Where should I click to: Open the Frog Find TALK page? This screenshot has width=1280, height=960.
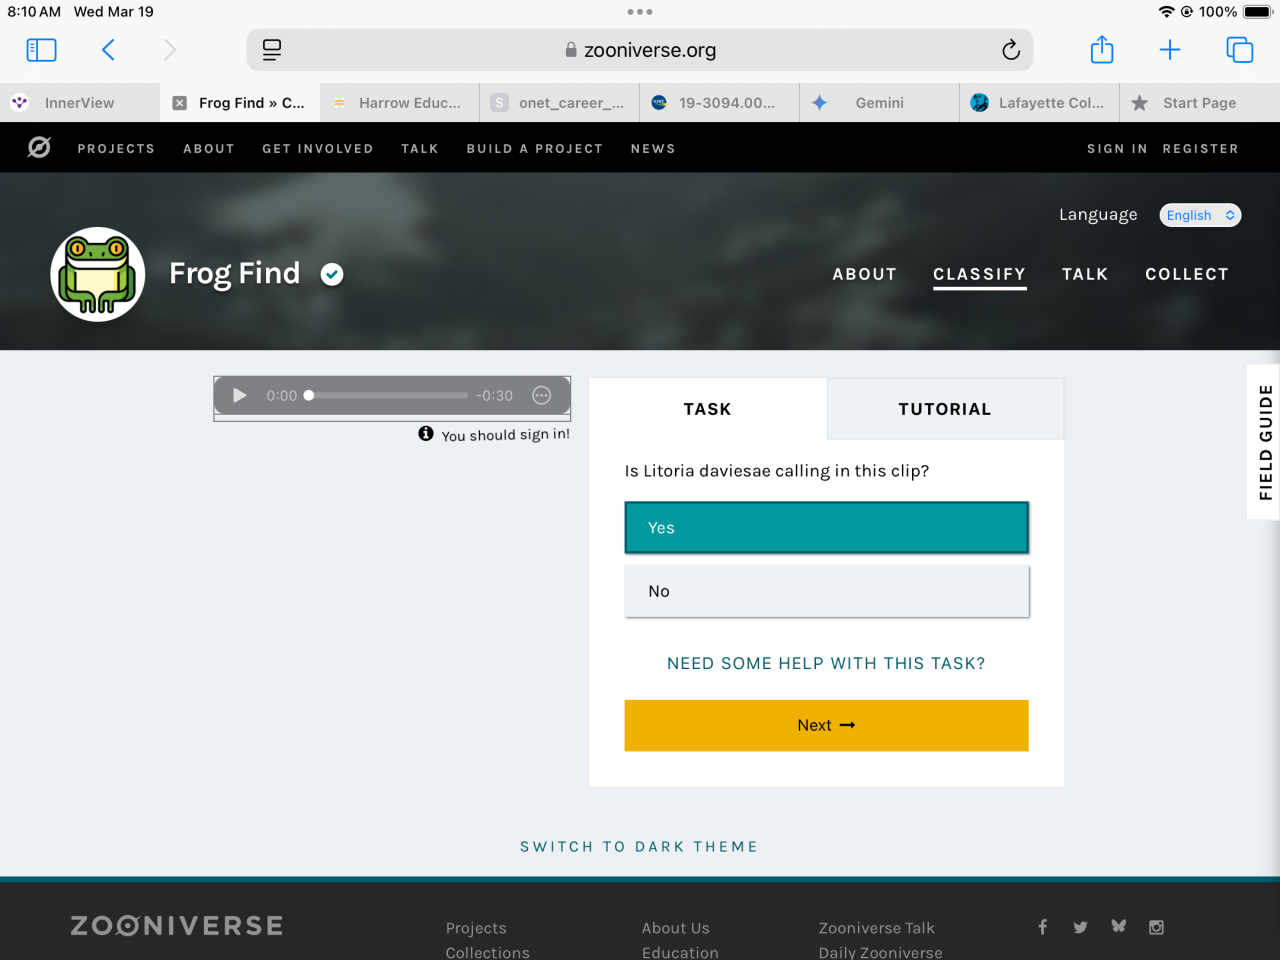pyautogui.click(x=1085, y=274)
